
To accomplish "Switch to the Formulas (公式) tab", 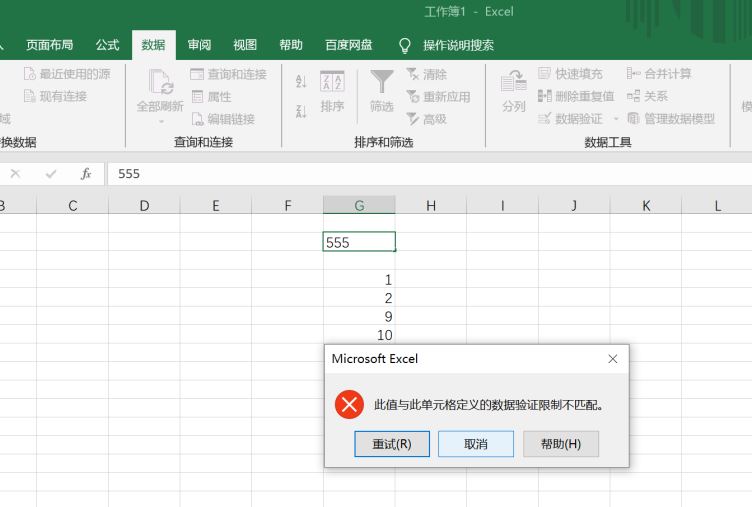I will pyautogui.click(x=107, y=45).
